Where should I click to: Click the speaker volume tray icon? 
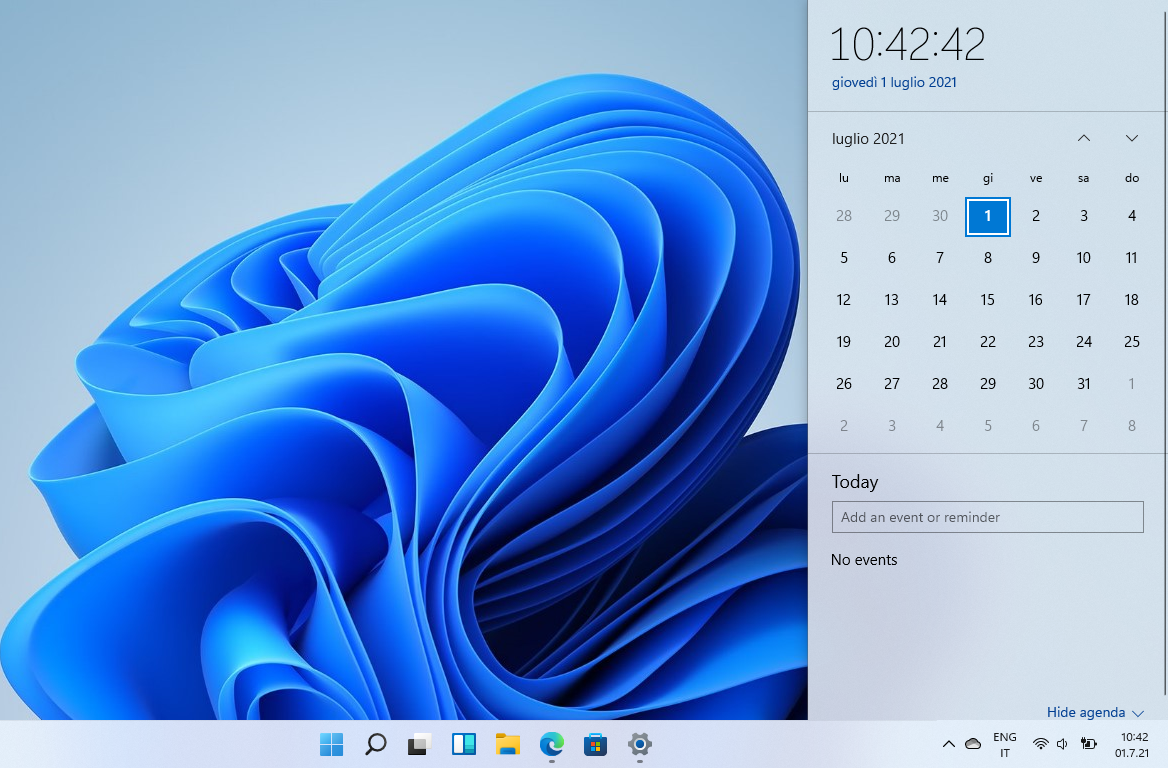(1062, 743)
